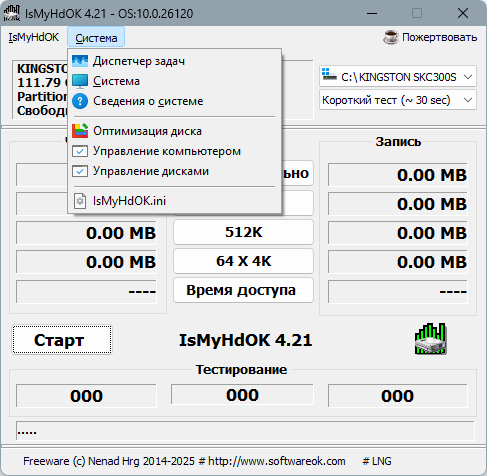Click the 64 X 4K test button

[x=243, y=261]
